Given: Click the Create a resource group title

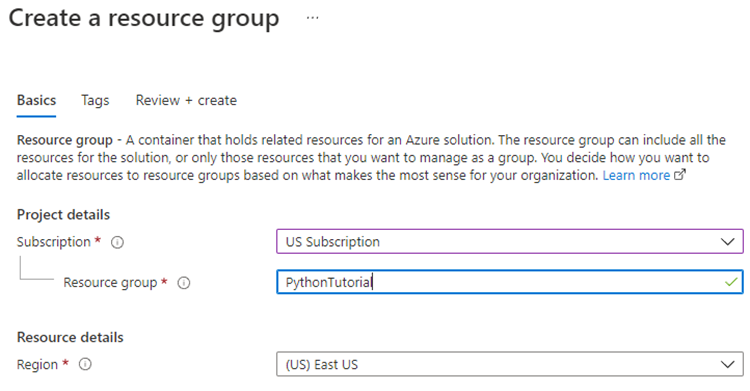Looking at the screenshot, I should coord(144,19).
